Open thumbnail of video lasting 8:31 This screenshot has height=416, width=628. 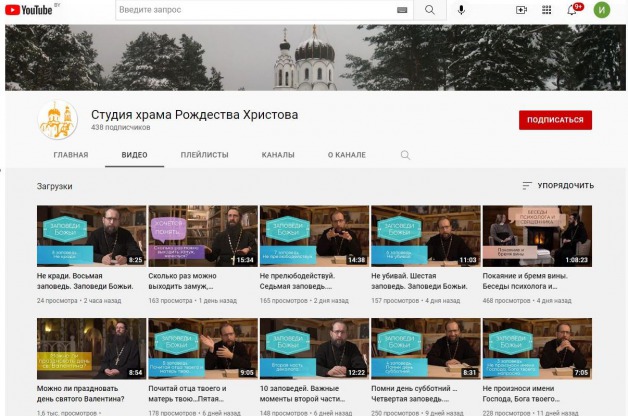click(426, 349)
